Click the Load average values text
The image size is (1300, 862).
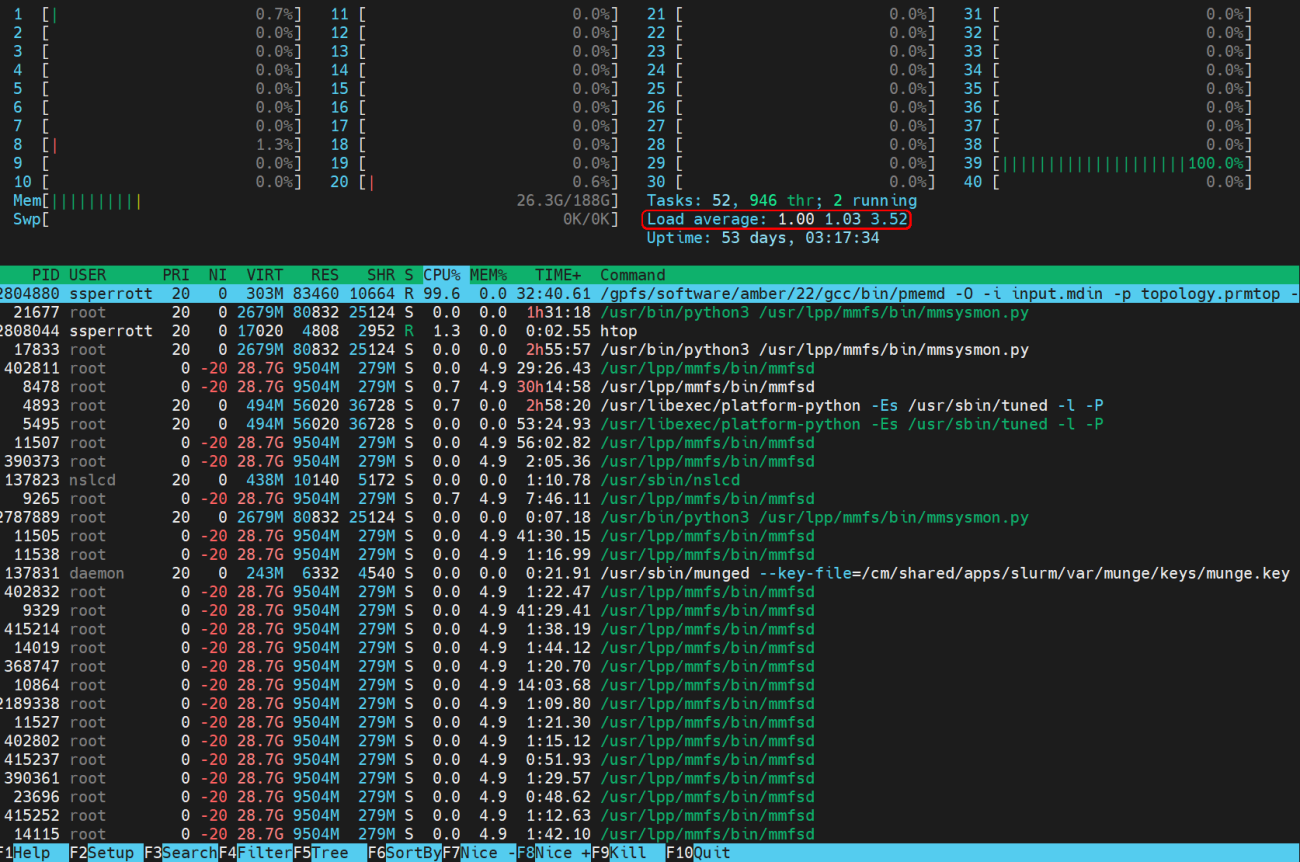click(x=777, y=219)
